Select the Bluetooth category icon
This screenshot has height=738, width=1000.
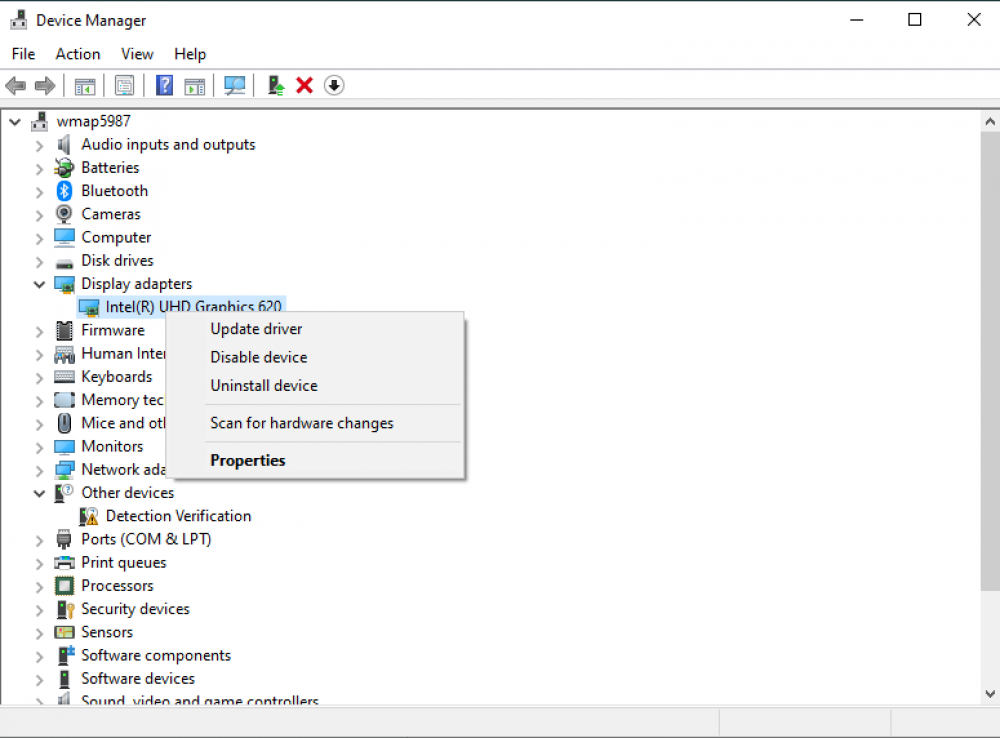point(64,191)
